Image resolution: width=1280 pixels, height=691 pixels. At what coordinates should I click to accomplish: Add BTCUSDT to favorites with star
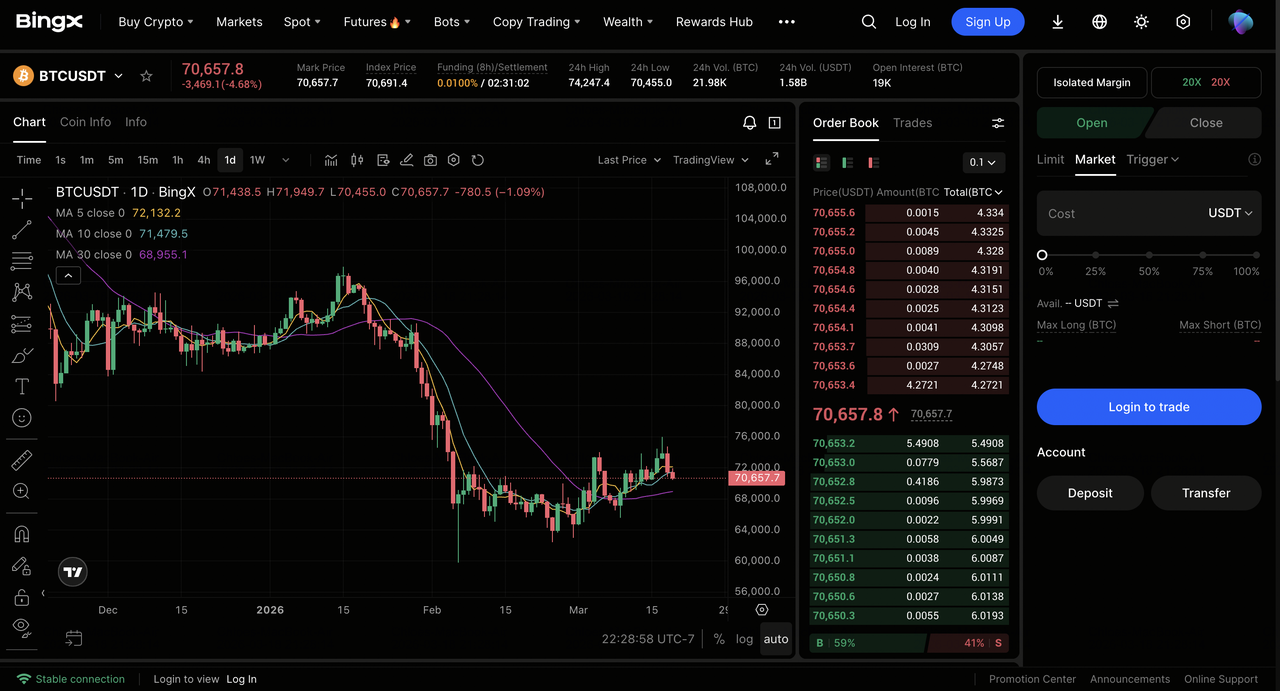tap(146, 76)
